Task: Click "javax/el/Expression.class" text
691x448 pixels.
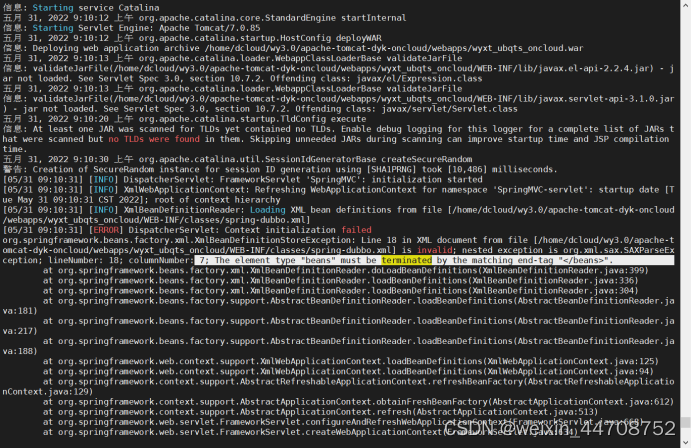Action: point(420,79)
